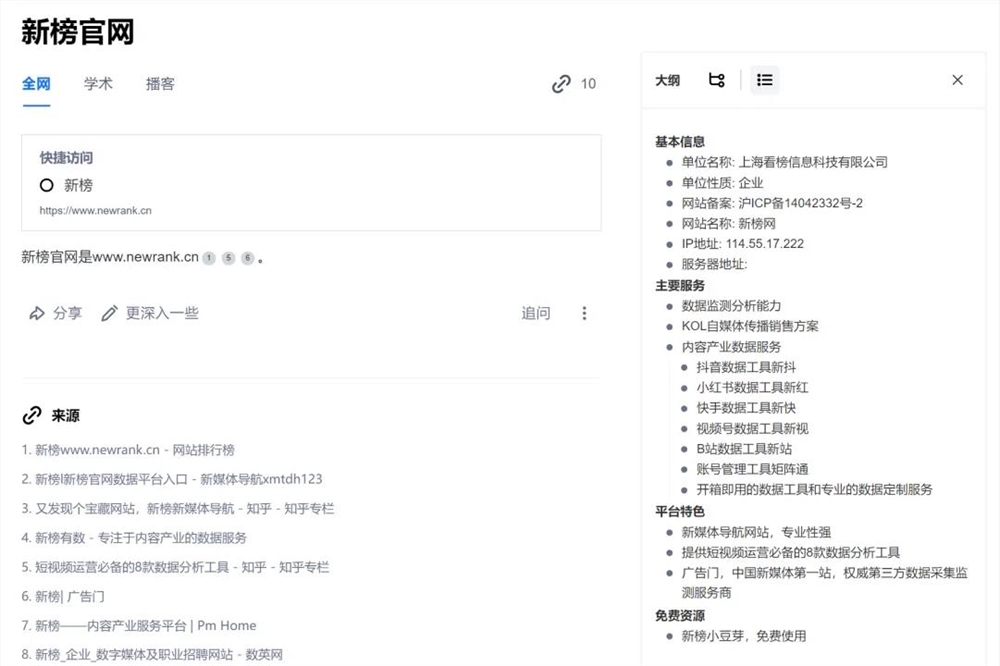Click the link icon showing 10 sources
Image resolution: width=1000 pixels, height=666 pixels.
click(562, 84)
